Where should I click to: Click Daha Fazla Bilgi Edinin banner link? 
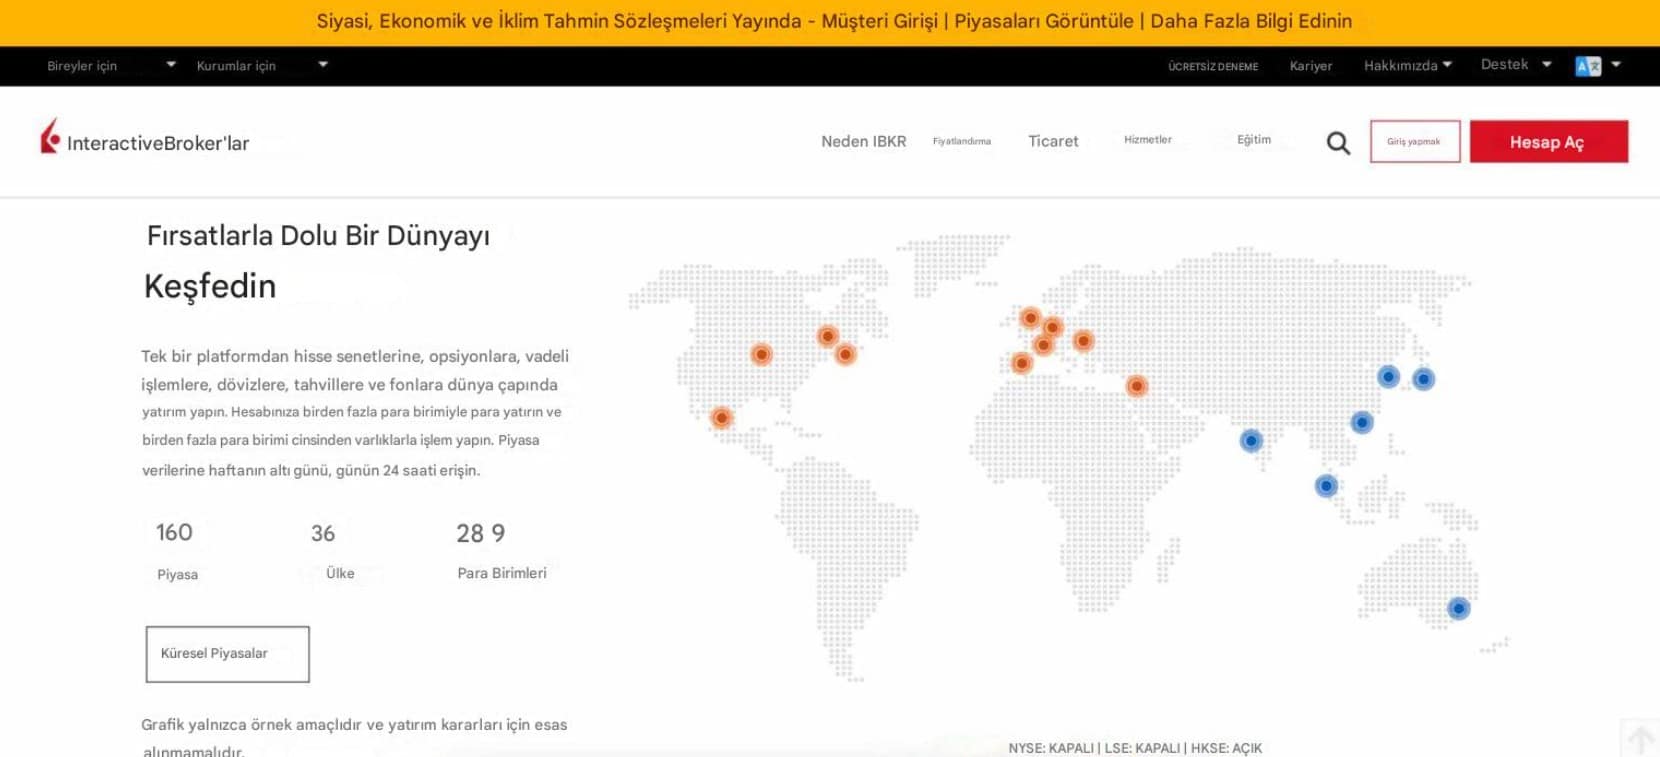(1251, 21)
